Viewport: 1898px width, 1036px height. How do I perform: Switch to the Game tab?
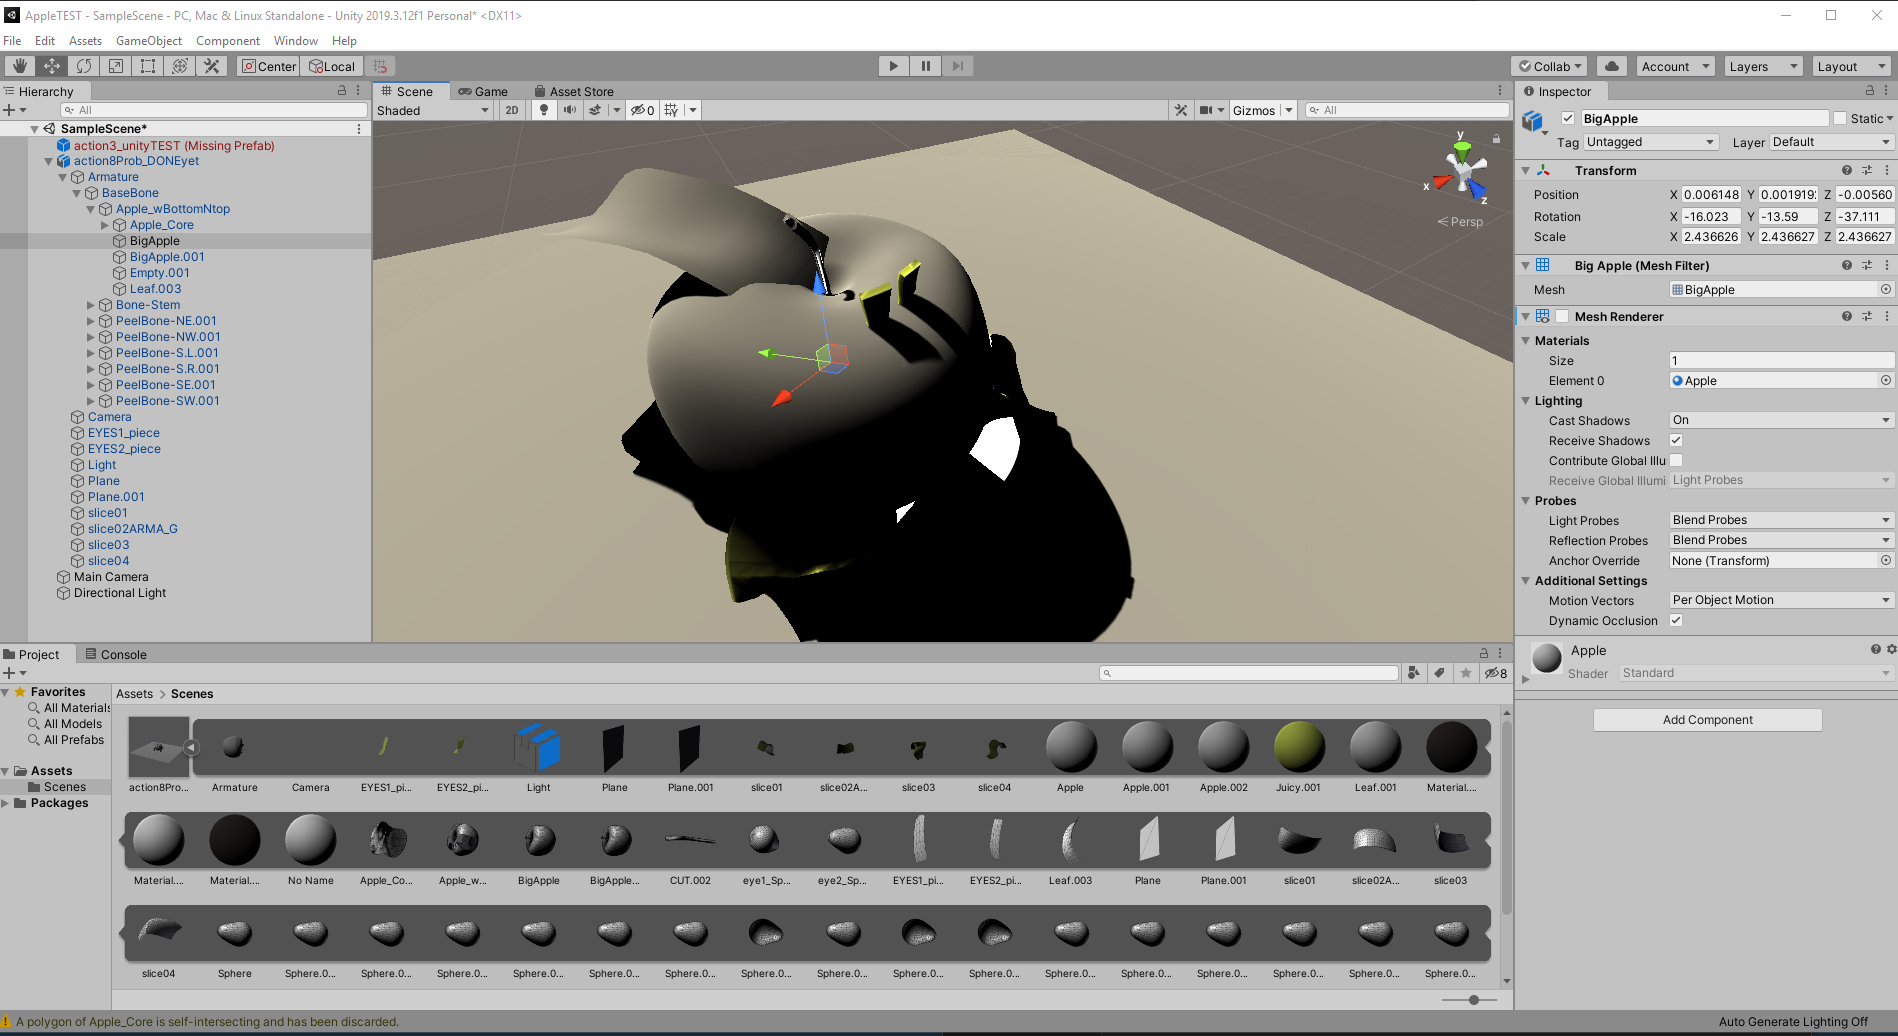point(484,91)
